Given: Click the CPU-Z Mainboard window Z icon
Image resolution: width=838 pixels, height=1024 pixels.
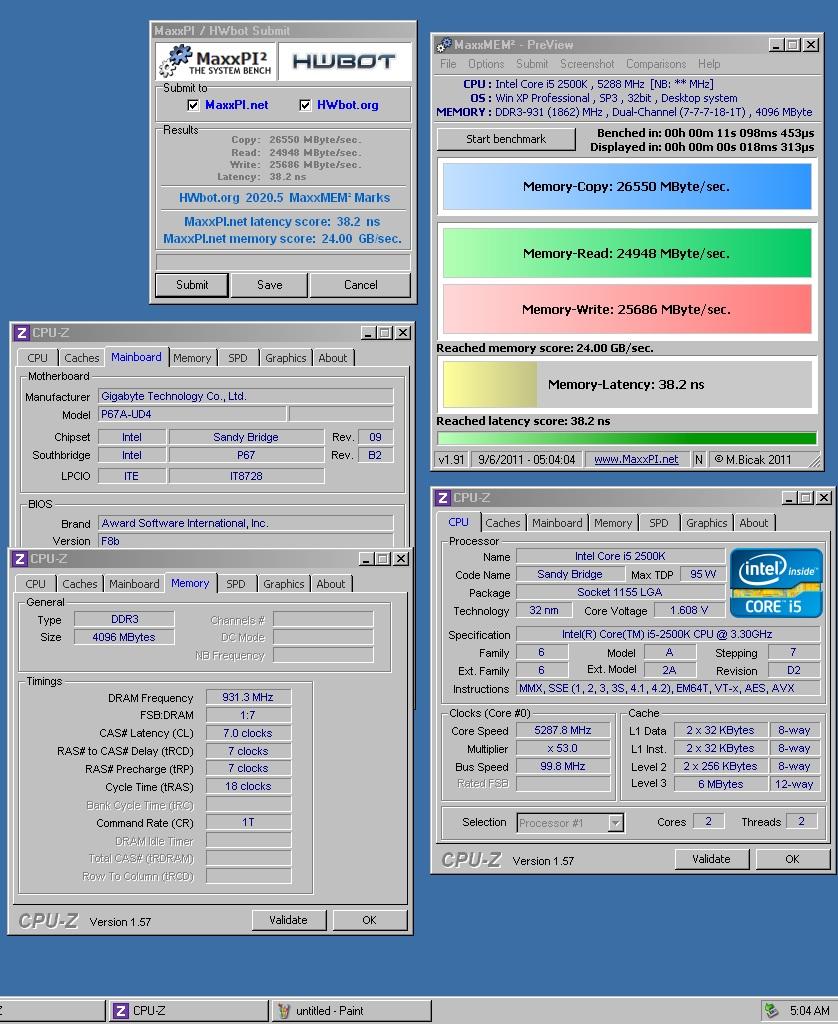Looking at the screenshot, I should tap(22, 333).
